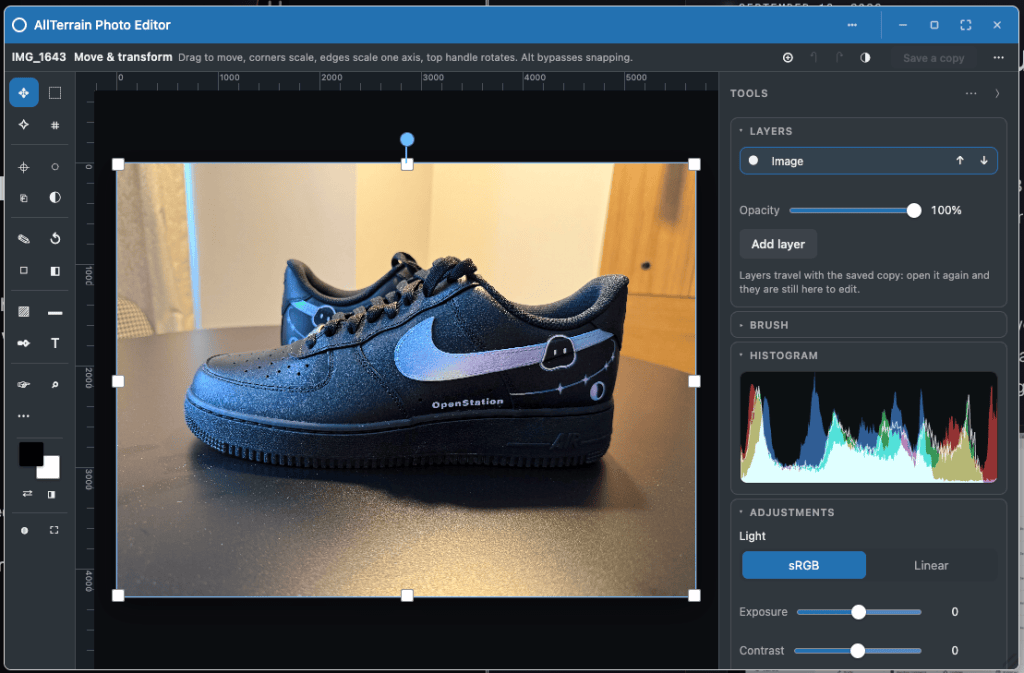Select the Move & transform tool
Screen dimensions: 1024x673
(24, 93)
